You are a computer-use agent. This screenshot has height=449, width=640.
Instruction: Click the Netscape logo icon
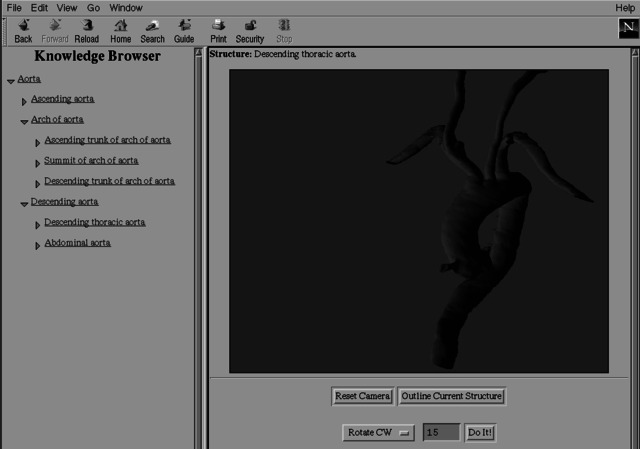(x=628, y=29)
